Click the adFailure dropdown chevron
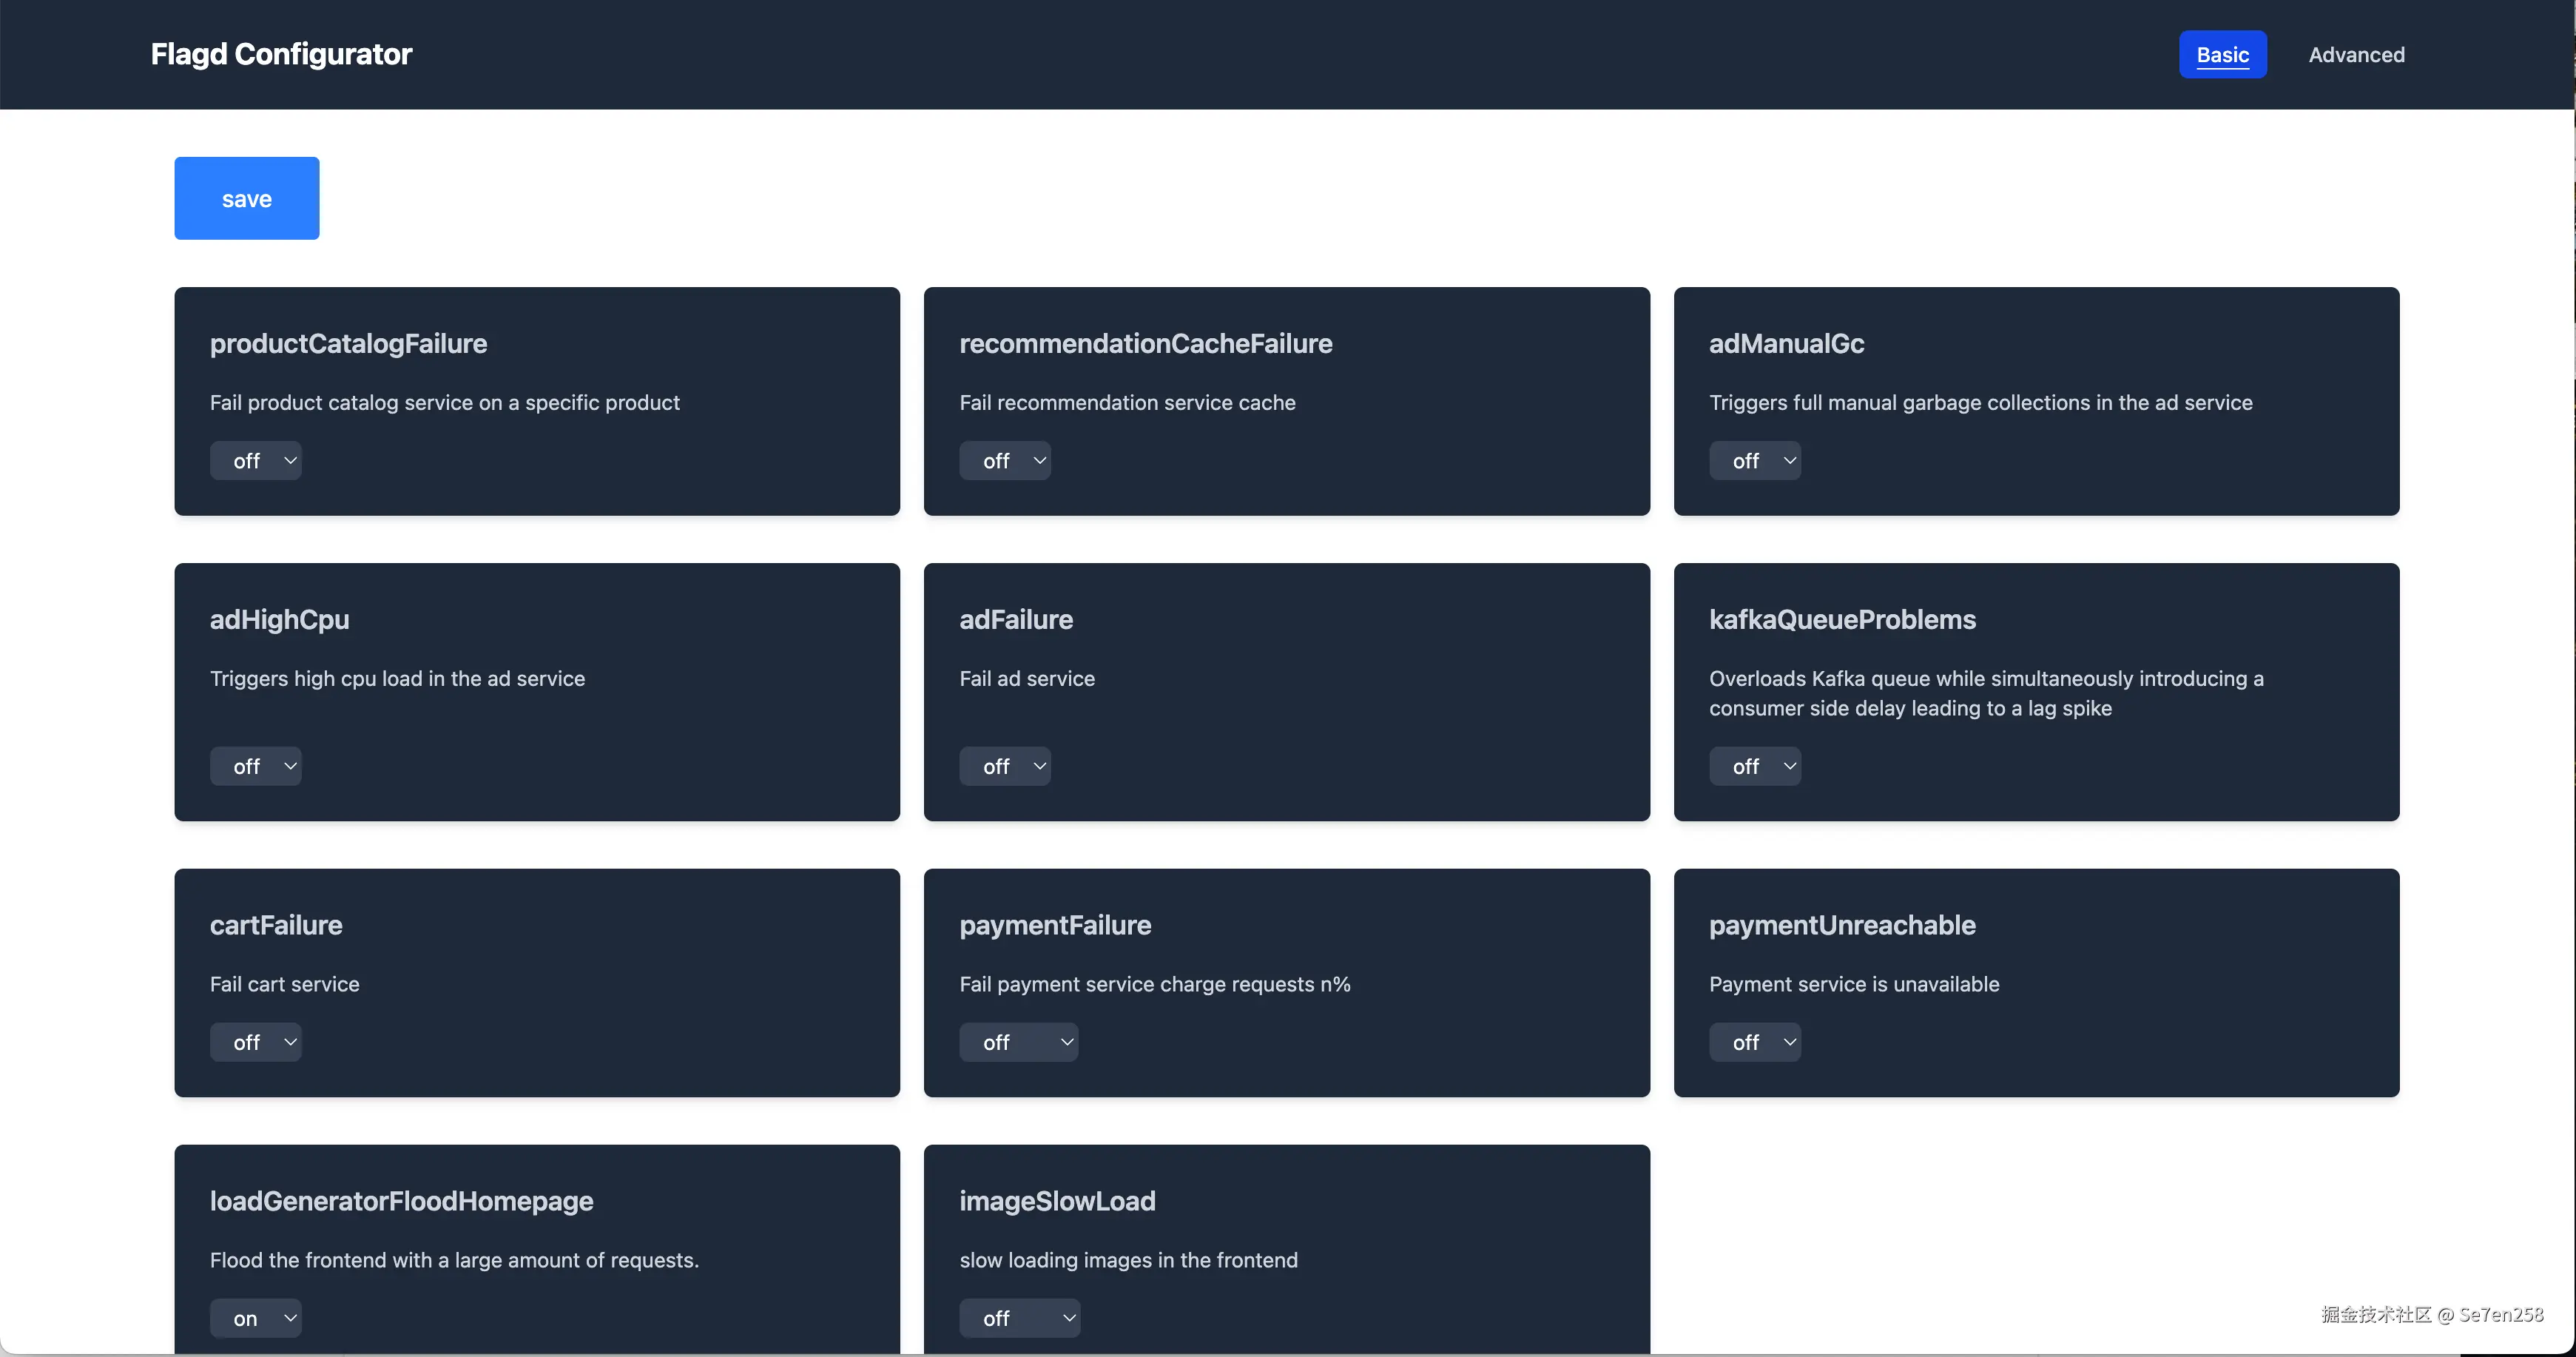The width and height of the screenshot is (2576, 1357). pyautogui.click(x=1040, y=766)
